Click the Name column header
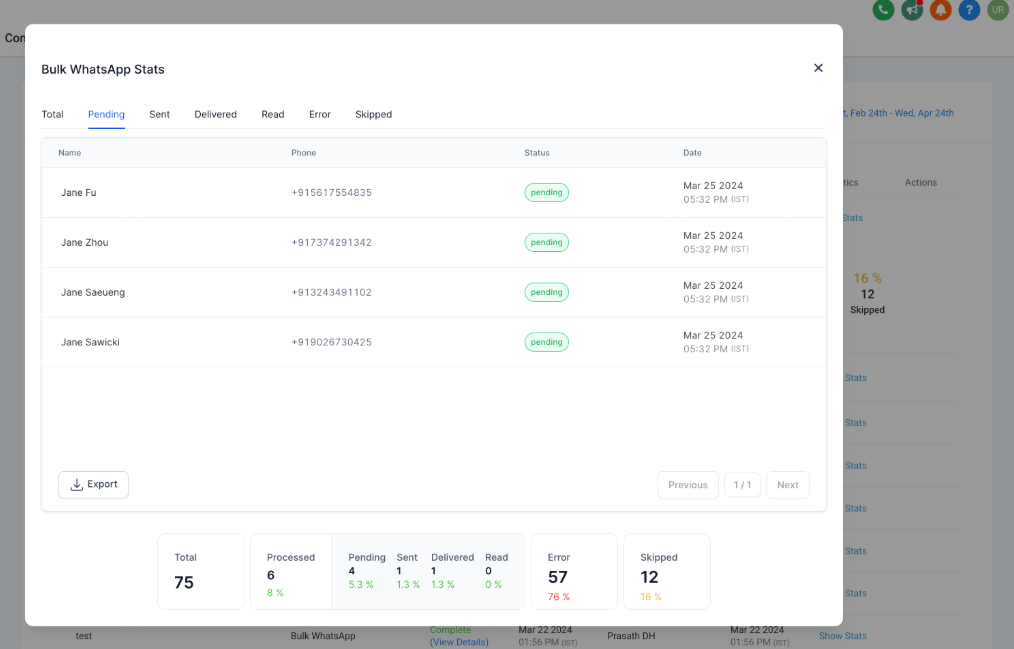The height and width of the screenshot is (649, 1014). [x=70, y=153]
